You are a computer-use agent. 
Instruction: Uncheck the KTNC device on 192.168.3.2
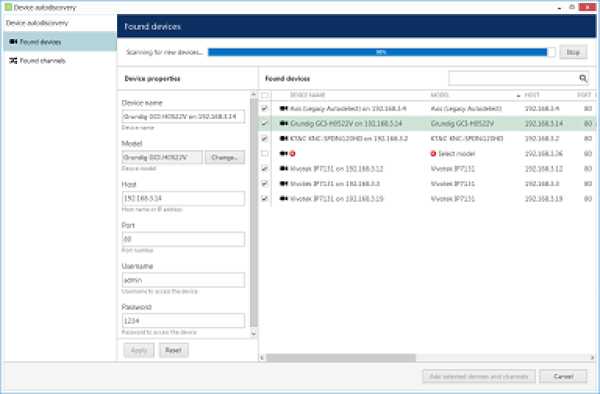point(264,138)
